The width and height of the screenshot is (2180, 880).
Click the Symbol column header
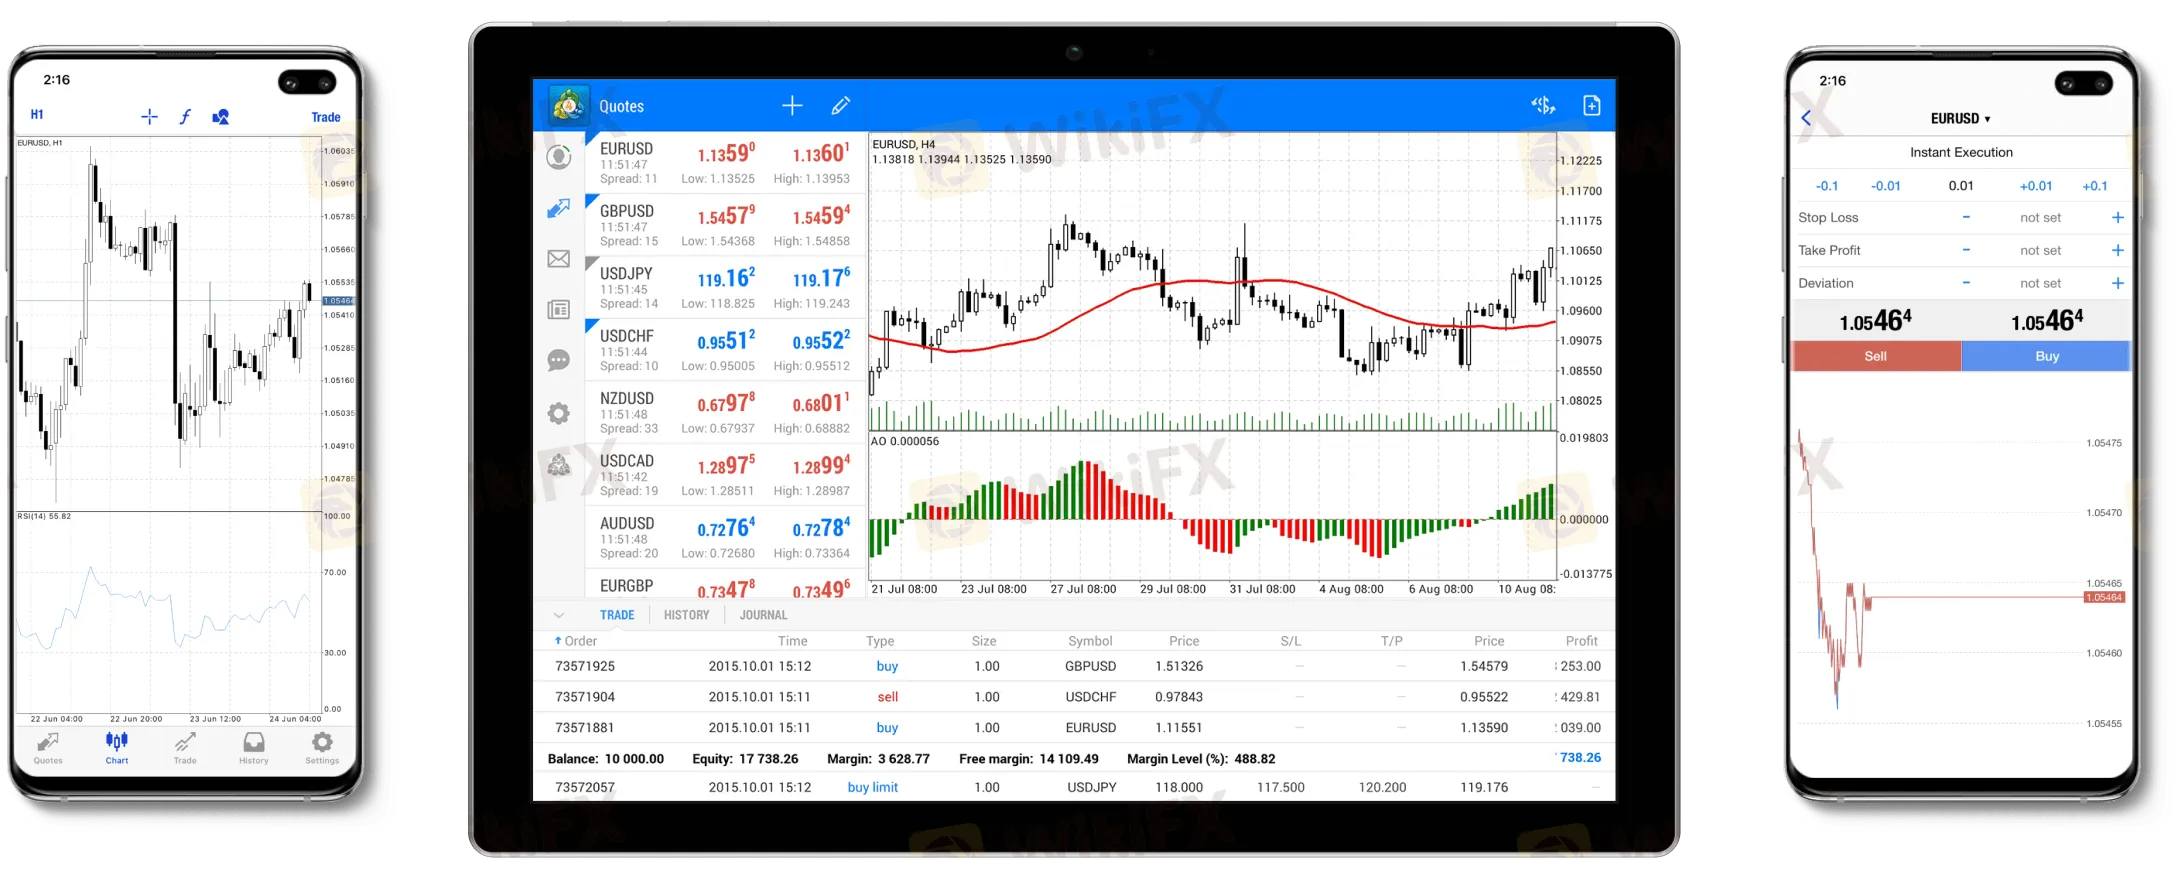pyautogui.click(x=1090, y=641)
